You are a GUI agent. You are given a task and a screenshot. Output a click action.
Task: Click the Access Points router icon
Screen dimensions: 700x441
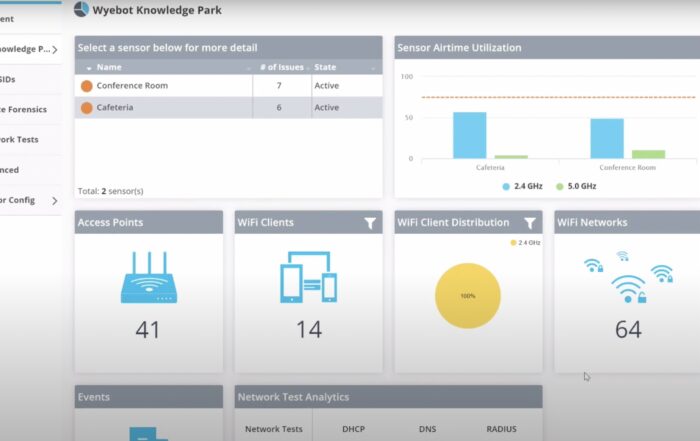tap(149, 277)
